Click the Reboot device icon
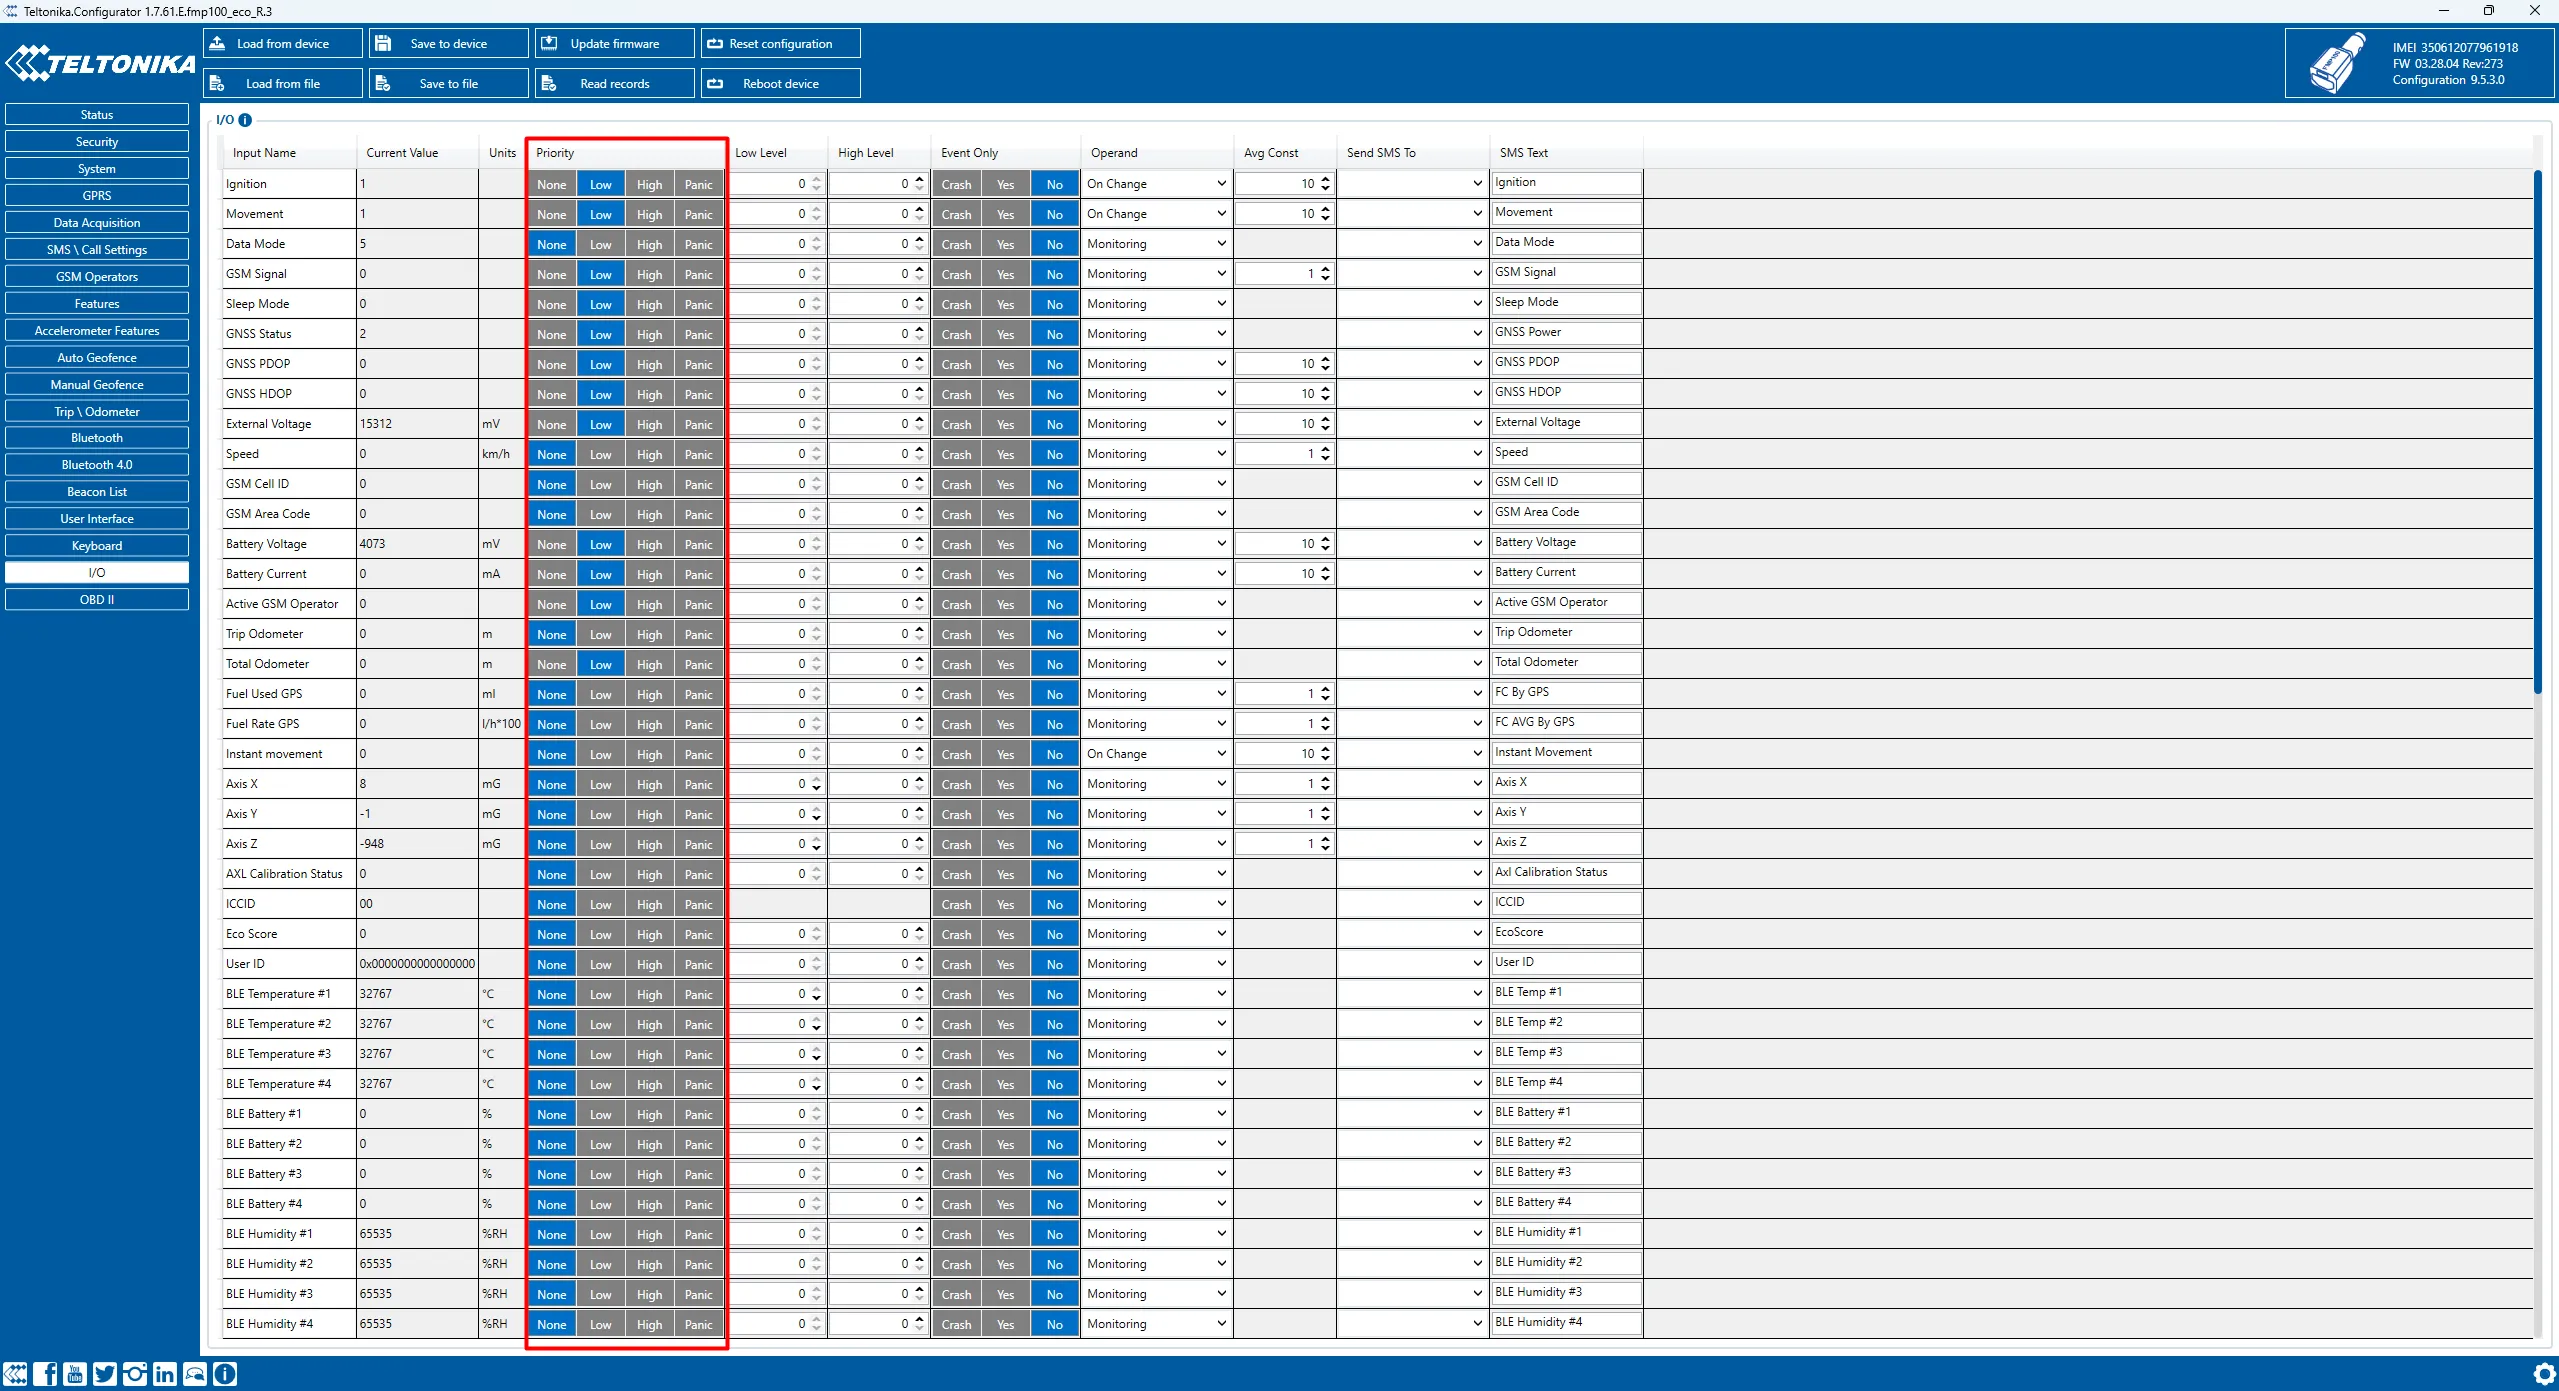The height and width of the screenshot is (1391, 2559). (716, 82)
